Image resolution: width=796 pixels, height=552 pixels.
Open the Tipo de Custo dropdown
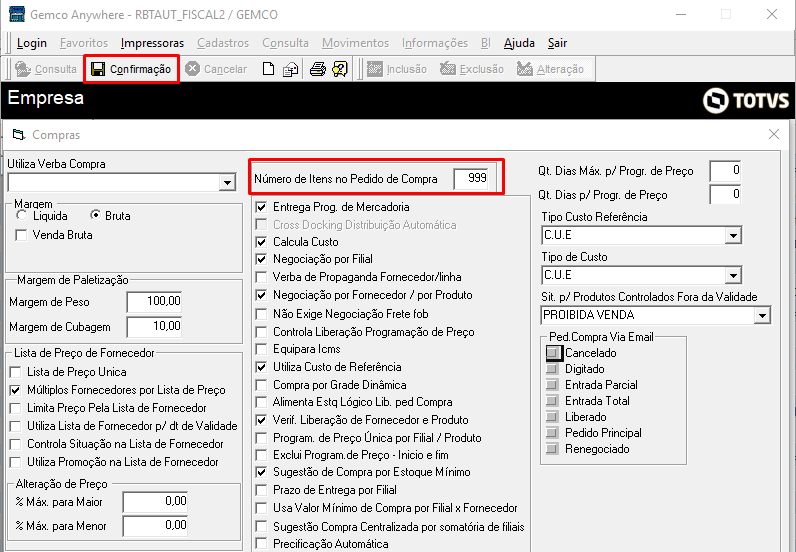pos(733,275)
